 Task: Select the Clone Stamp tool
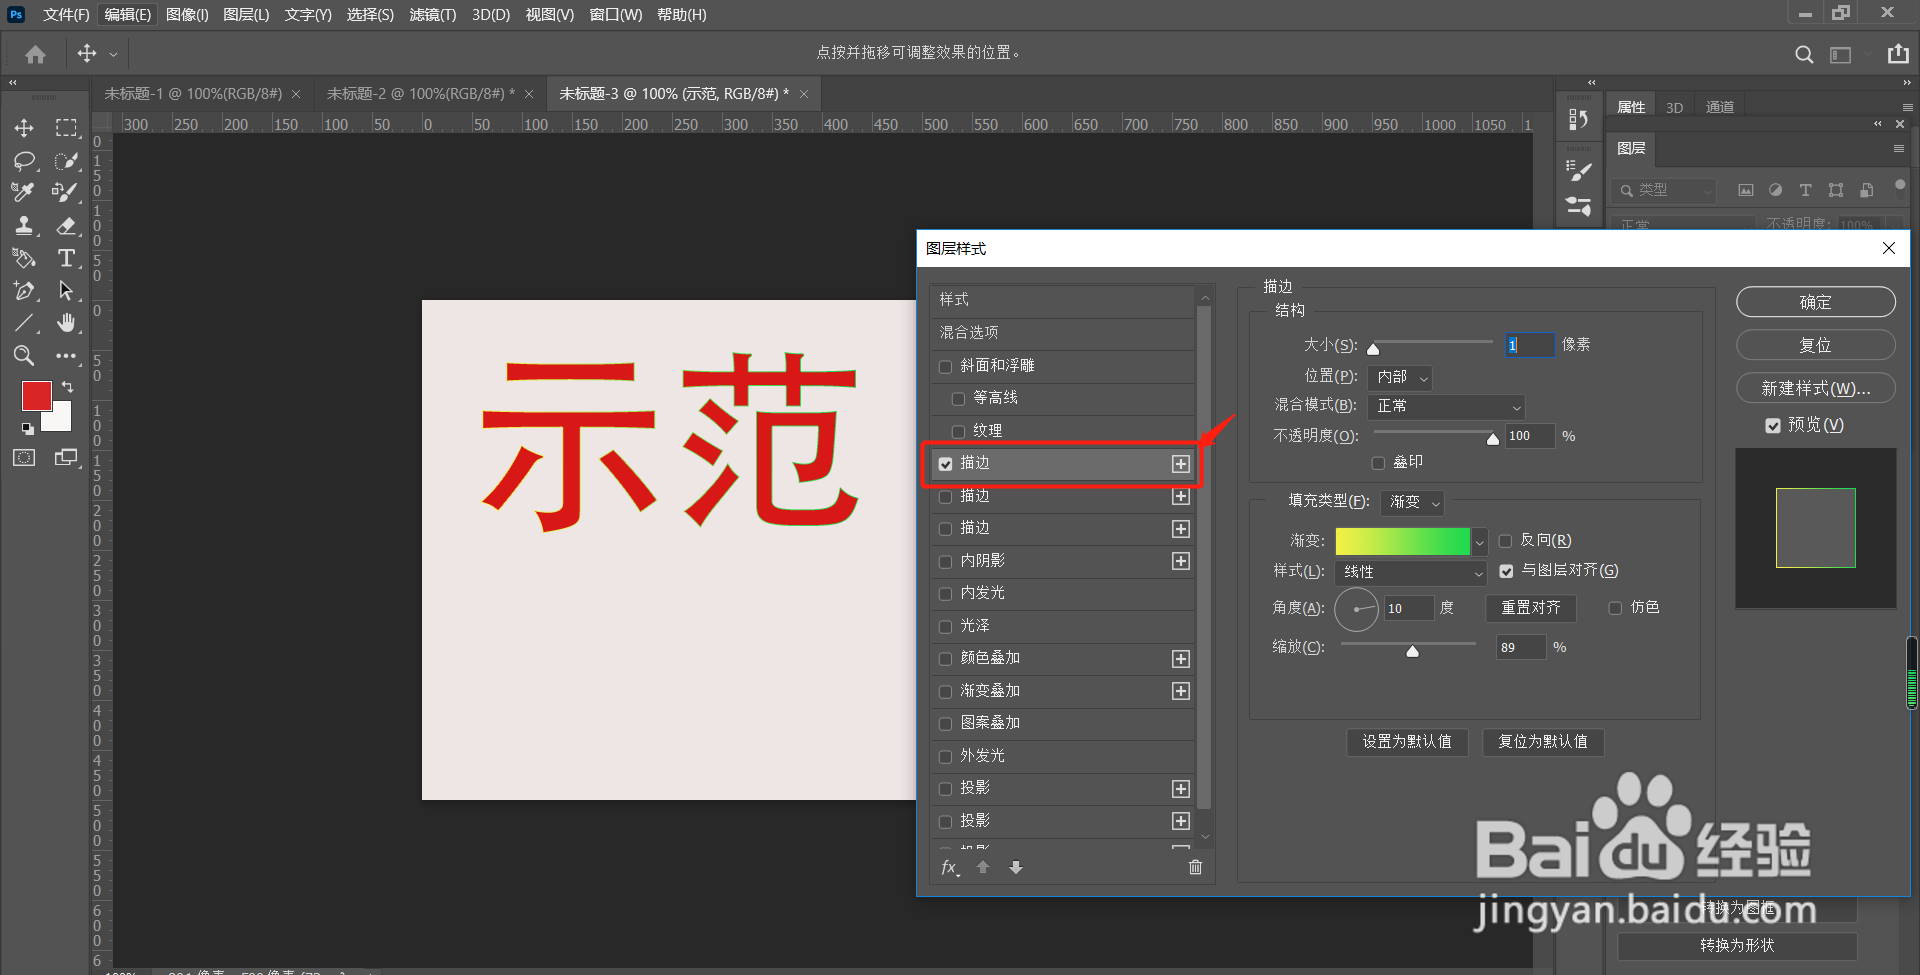24,226
